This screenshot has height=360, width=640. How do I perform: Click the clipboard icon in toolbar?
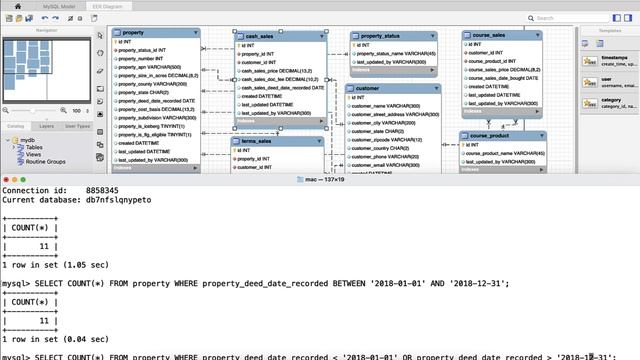click(94, 18)
